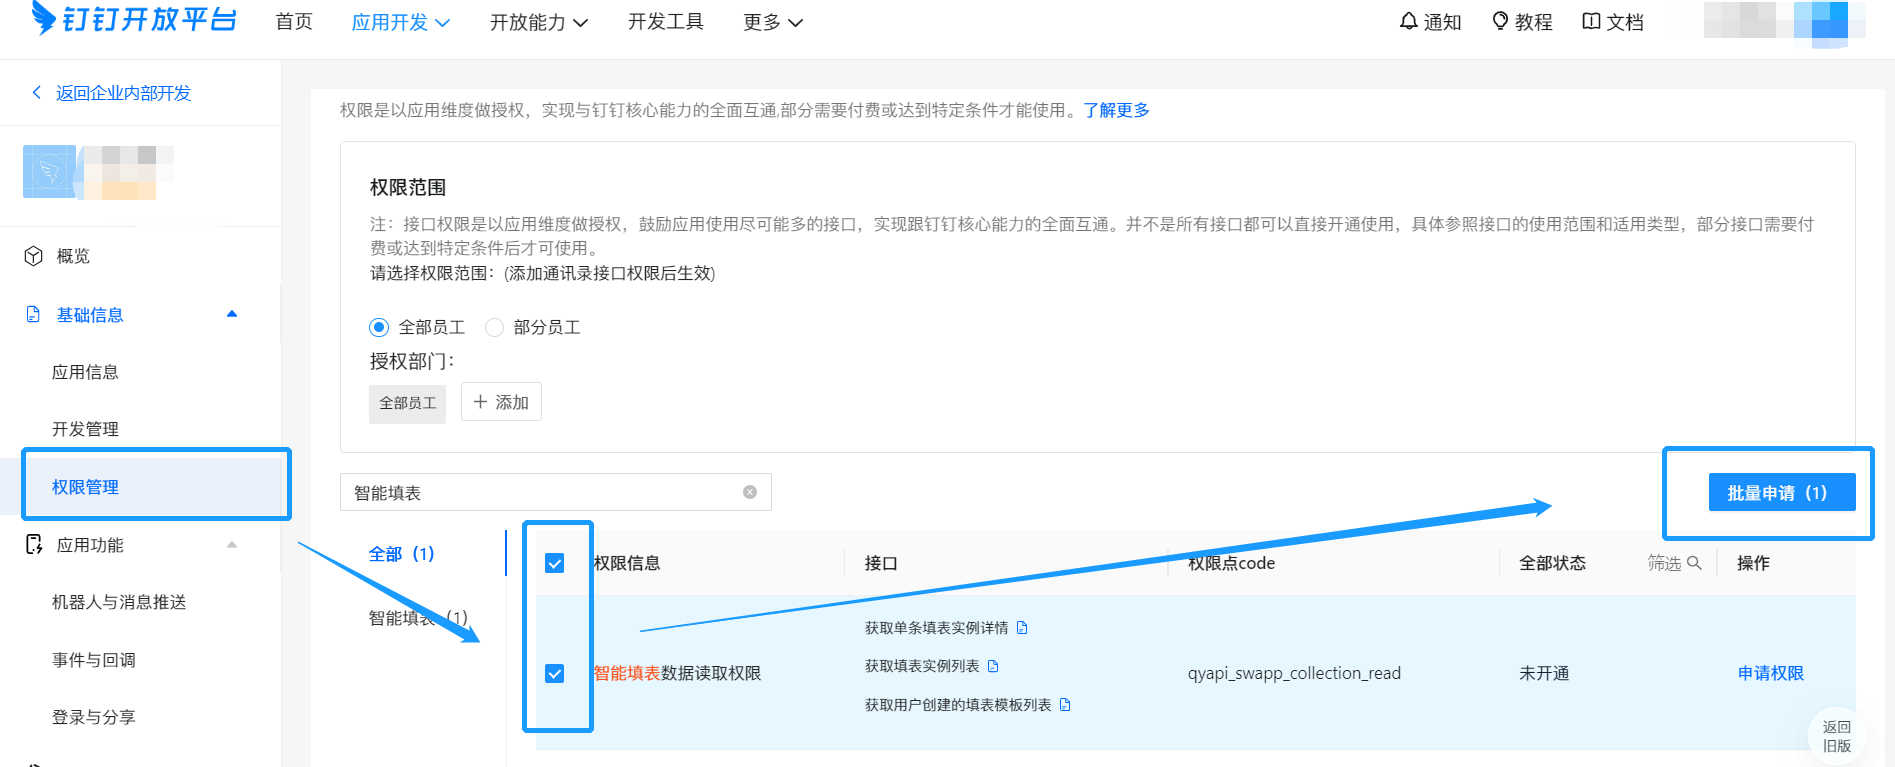This screenshot has width=1895, height=767.
Task: Collapse the 应用功能 section arrow
Action: [232, 545]
